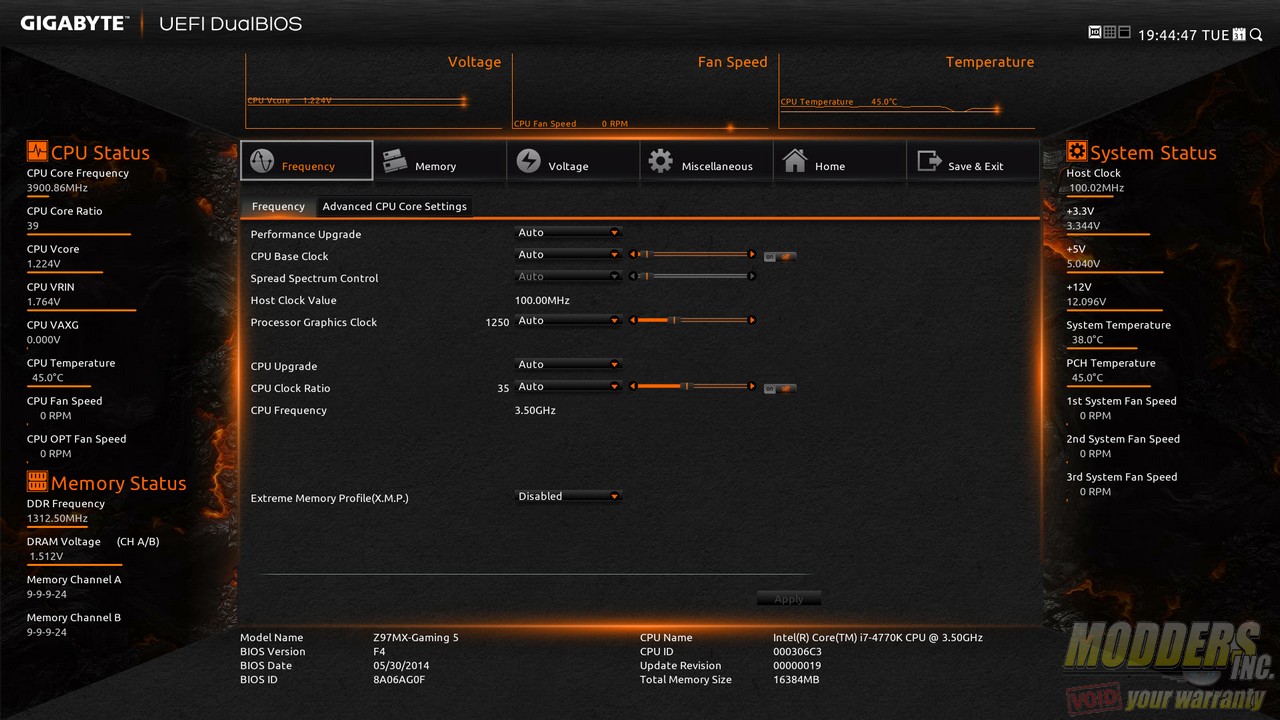Click Processor Graphics Clock value 1250
1280x720 pixels.
[497, 322]
